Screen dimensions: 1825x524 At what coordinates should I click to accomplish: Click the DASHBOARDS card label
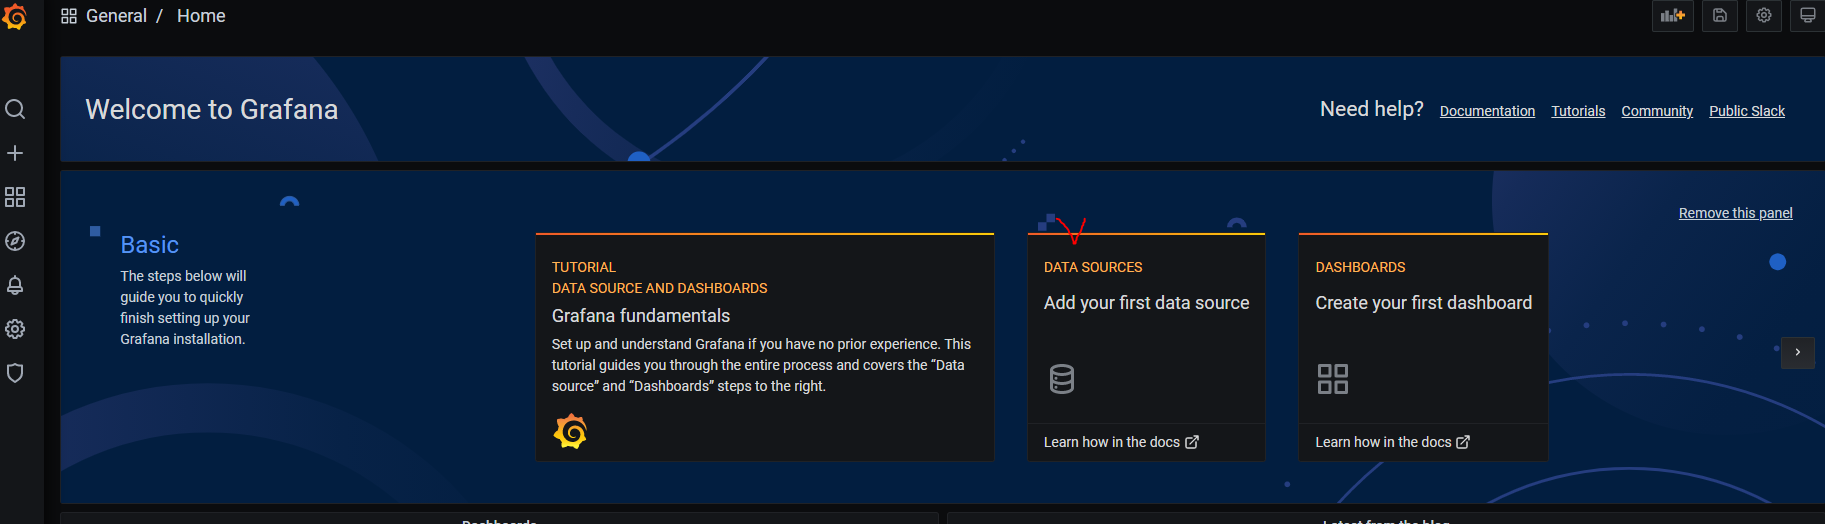click(x=1360, y=267)
